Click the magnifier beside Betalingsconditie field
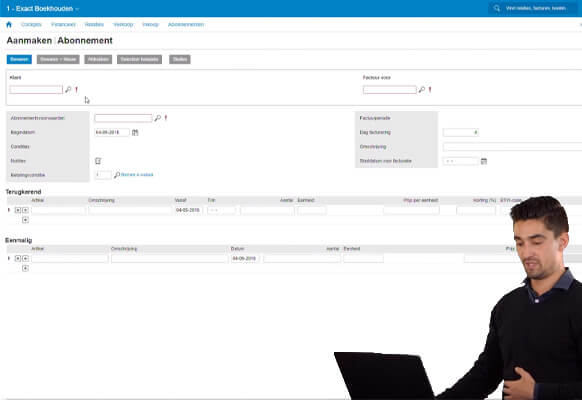This screenshot has height=400, width=582. click(x=117, y=175)
